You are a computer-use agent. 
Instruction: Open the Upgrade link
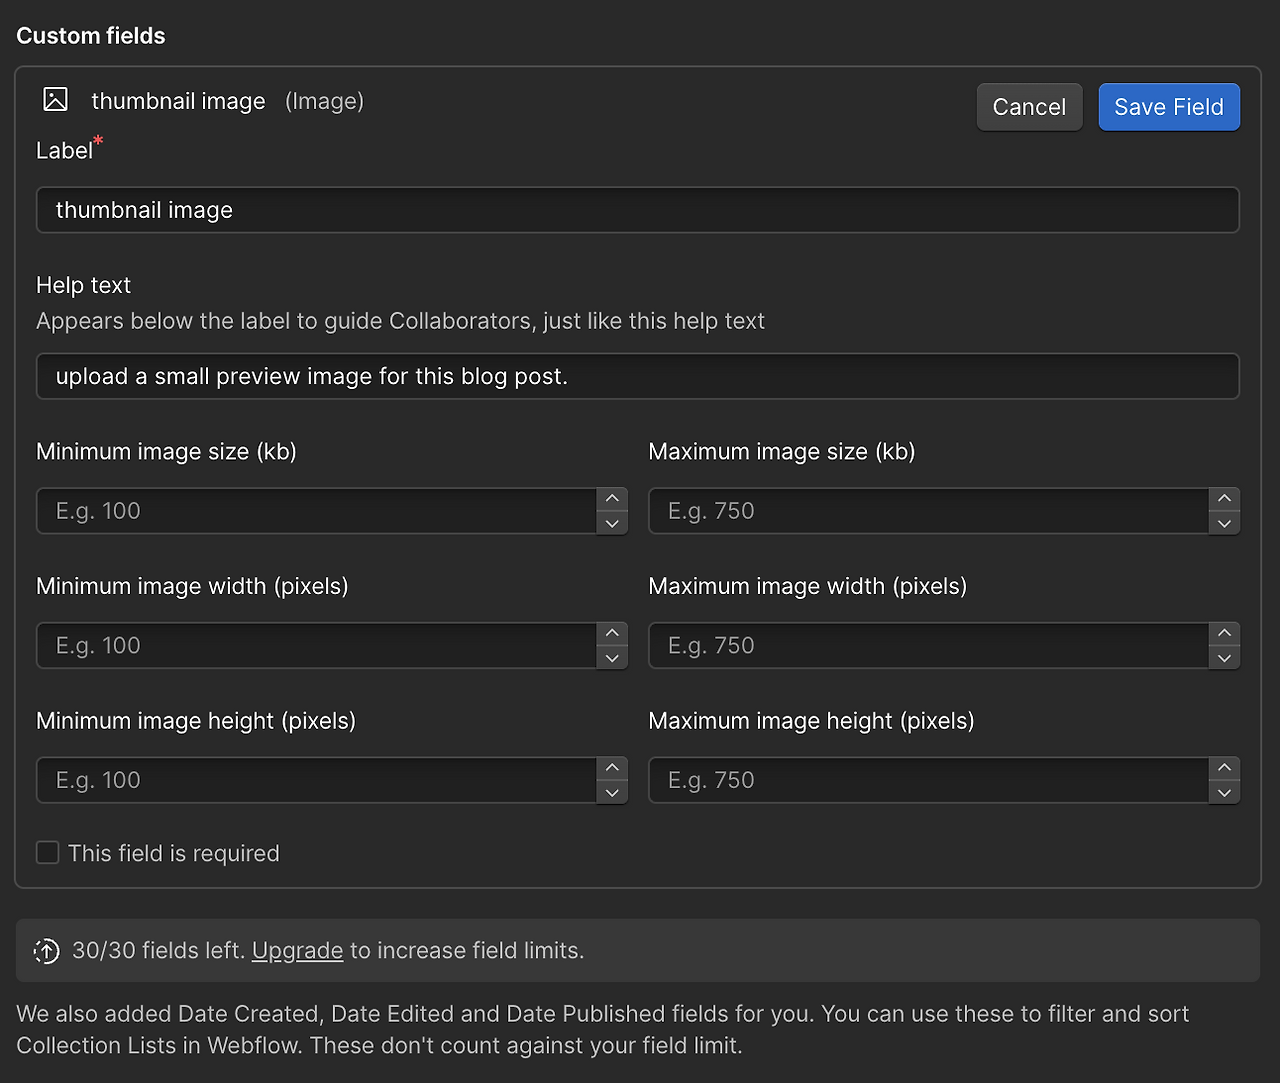tap(297, 951)
